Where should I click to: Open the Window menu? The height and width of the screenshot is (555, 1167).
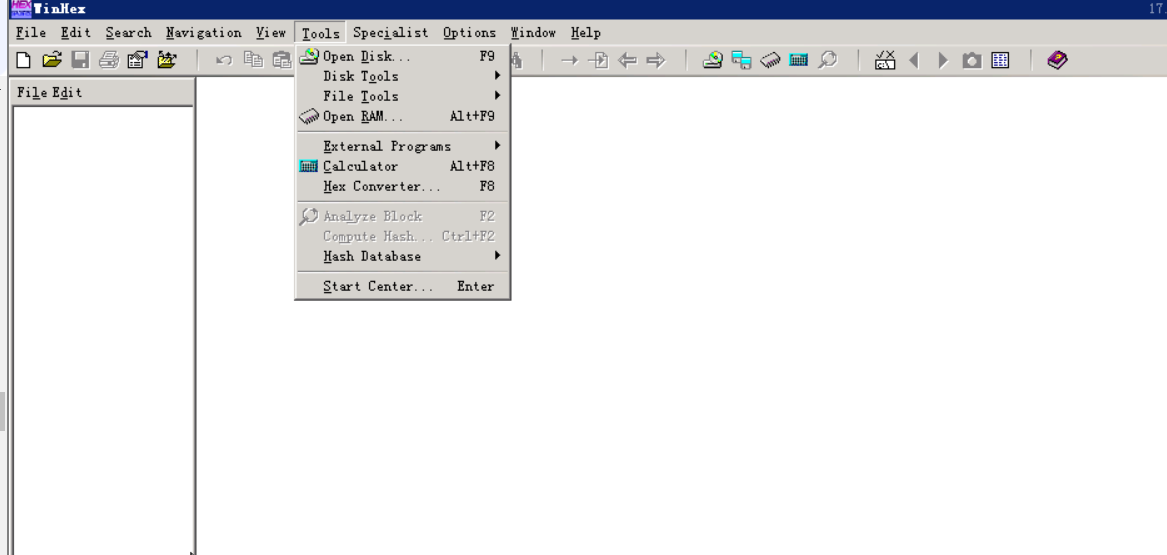tap(533, 33)
